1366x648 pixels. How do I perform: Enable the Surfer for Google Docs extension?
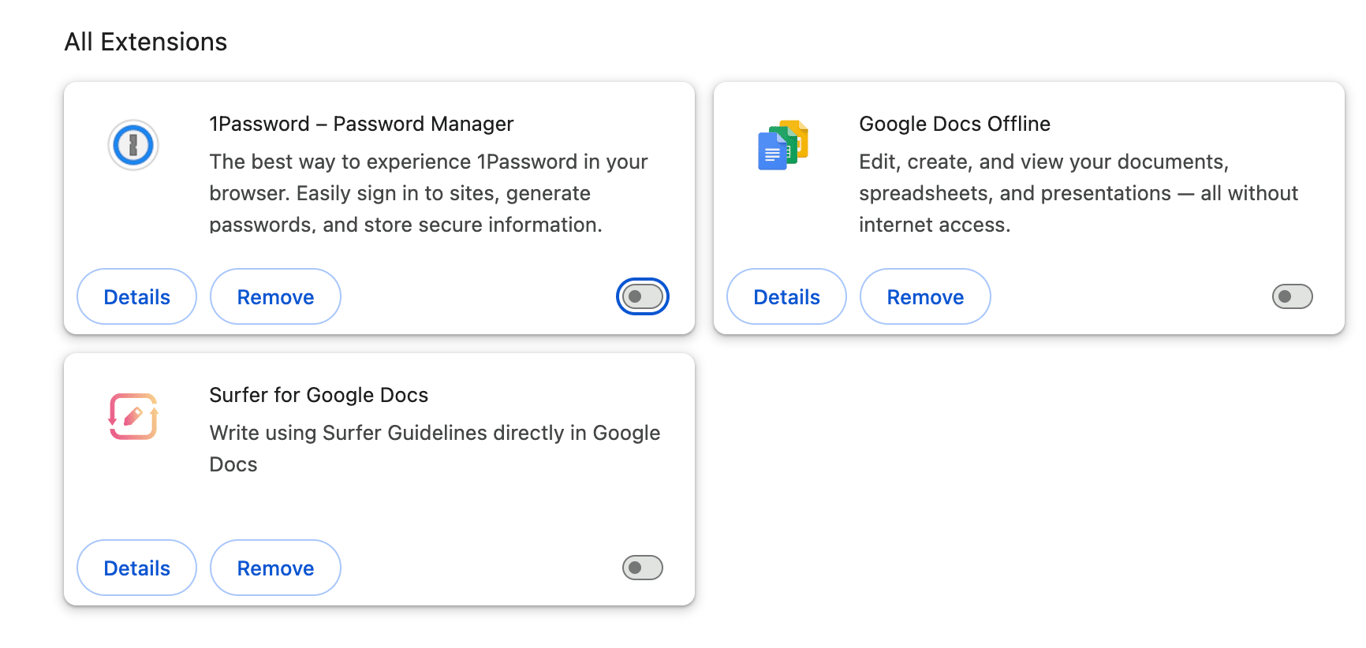tap(642, 567)
